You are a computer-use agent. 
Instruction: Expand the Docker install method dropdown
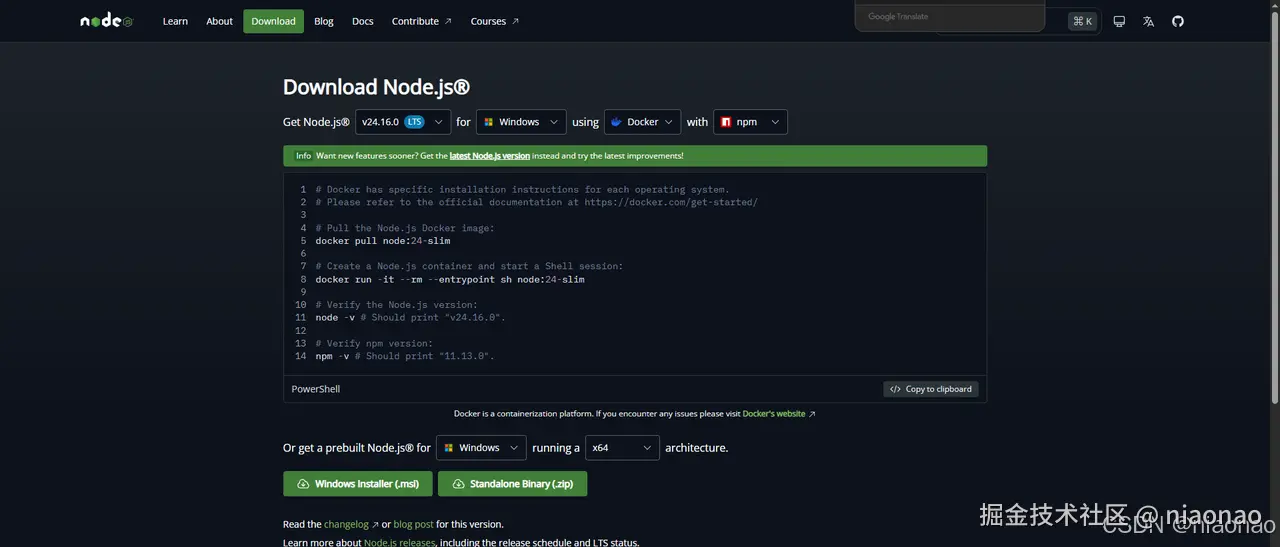coord(643,122)
